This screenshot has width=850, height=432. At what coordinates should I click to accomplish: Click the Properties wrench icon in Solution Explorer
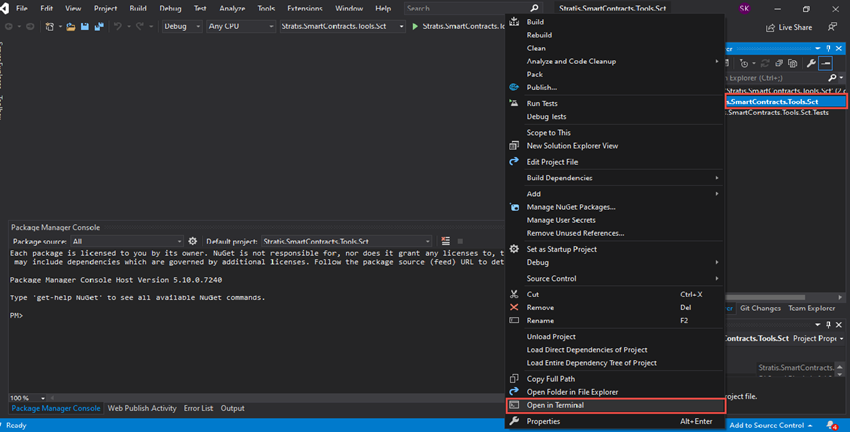[x=810, y=63]
